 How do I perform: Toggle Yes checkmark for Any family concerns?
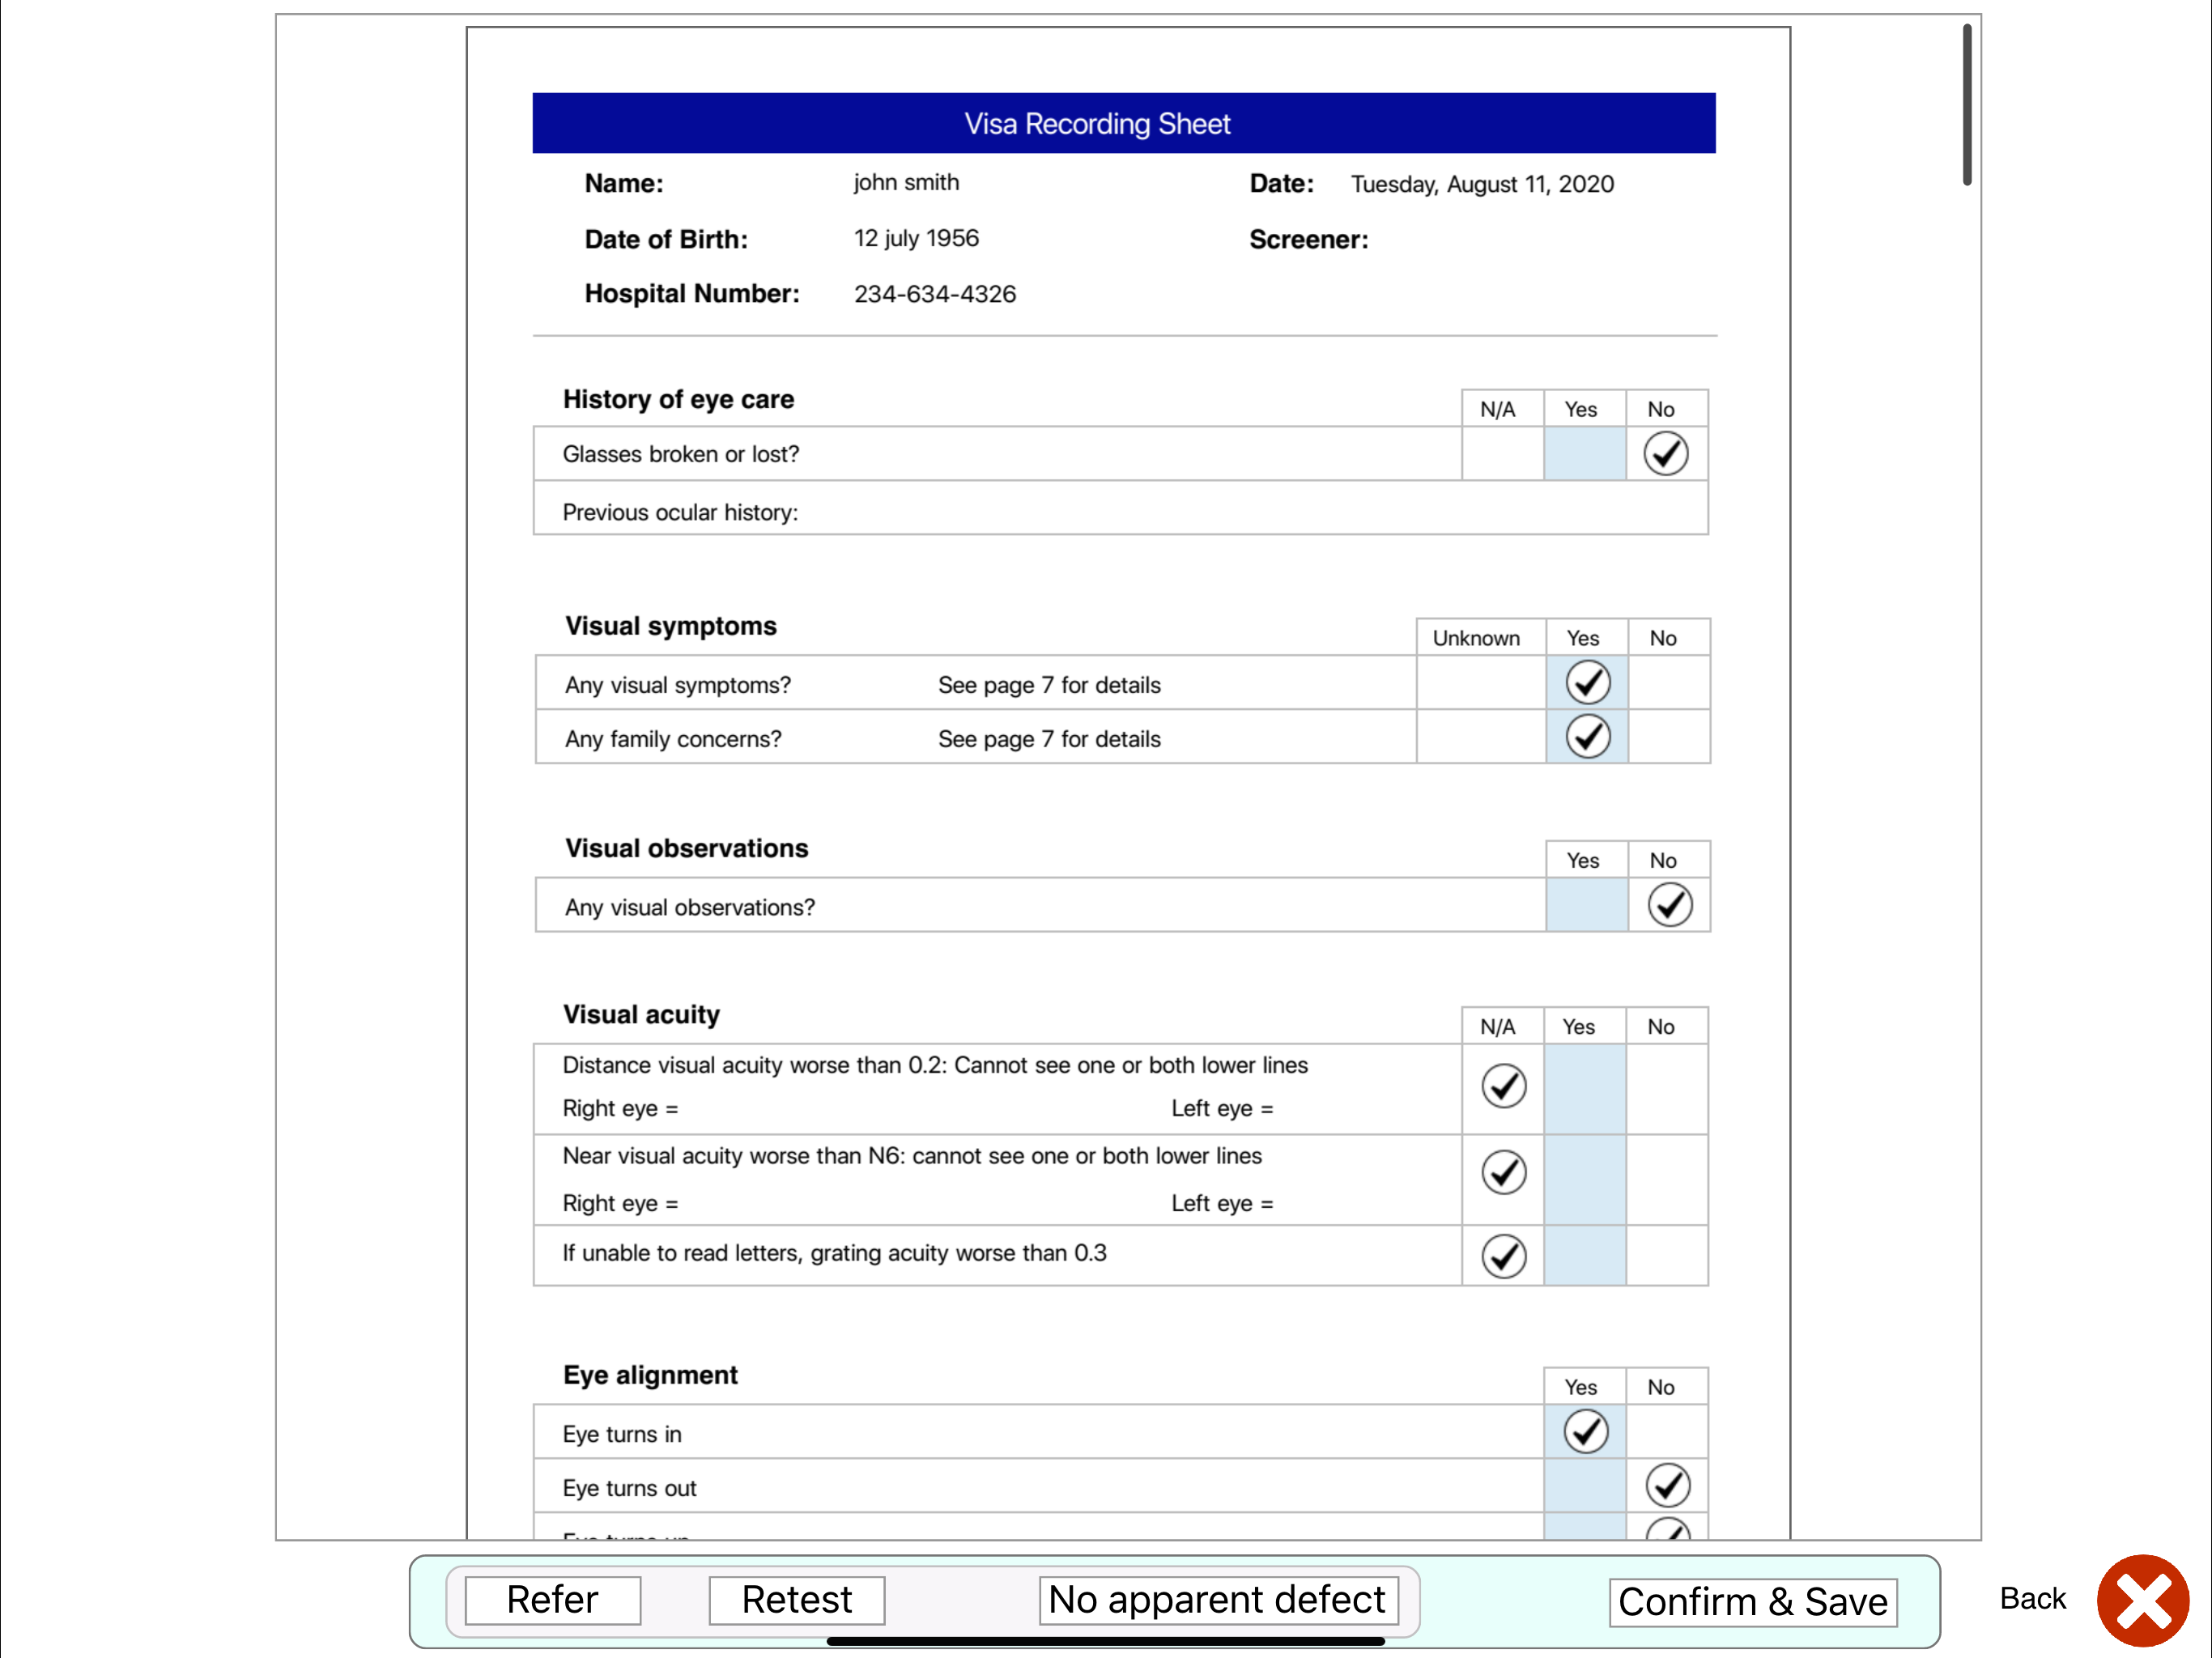click(x=1588, y=737)
